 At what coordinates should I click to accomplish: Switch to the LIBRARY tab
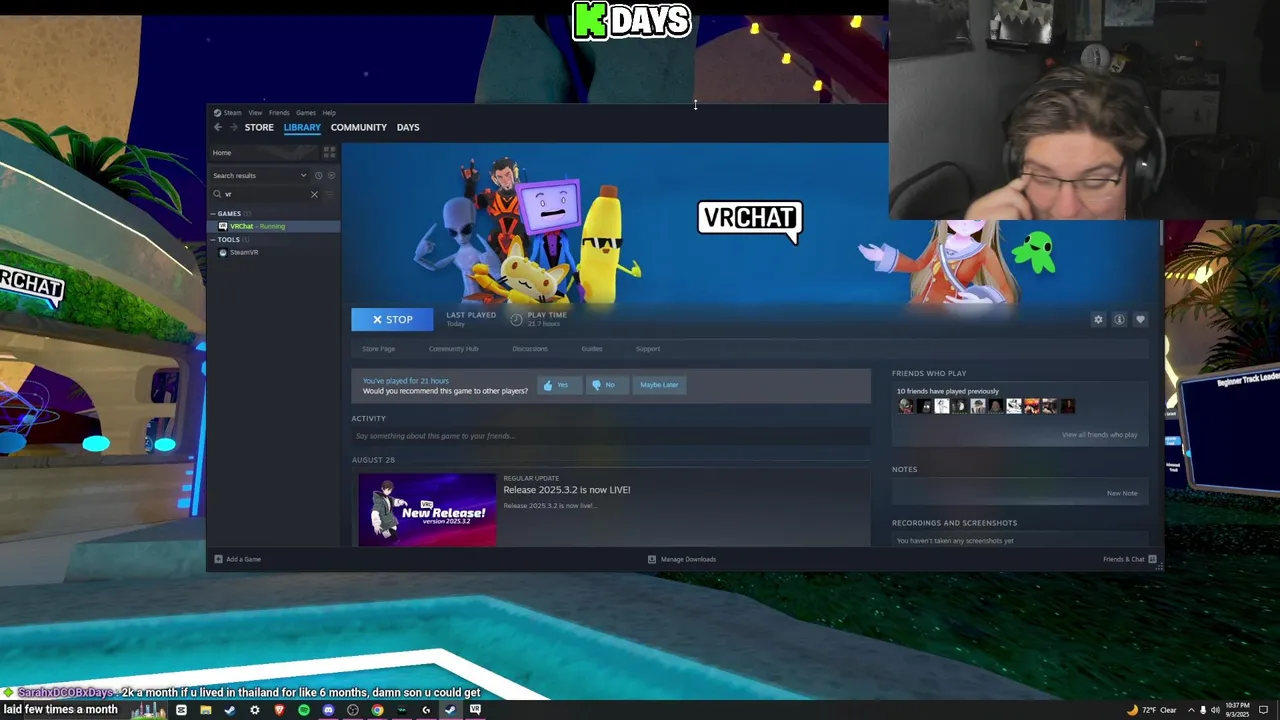tap(302, 127)
